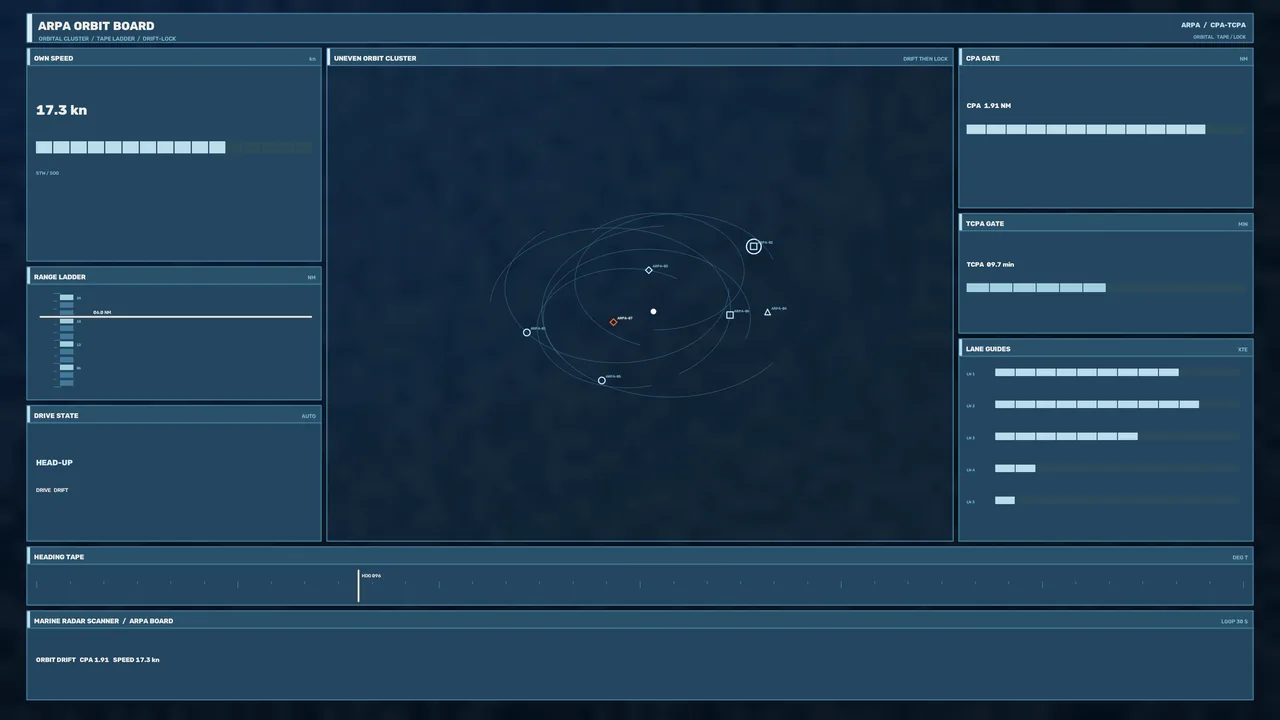Click the range ladder horizontal marker line
1280x720 pixels.
pos(176,317)
